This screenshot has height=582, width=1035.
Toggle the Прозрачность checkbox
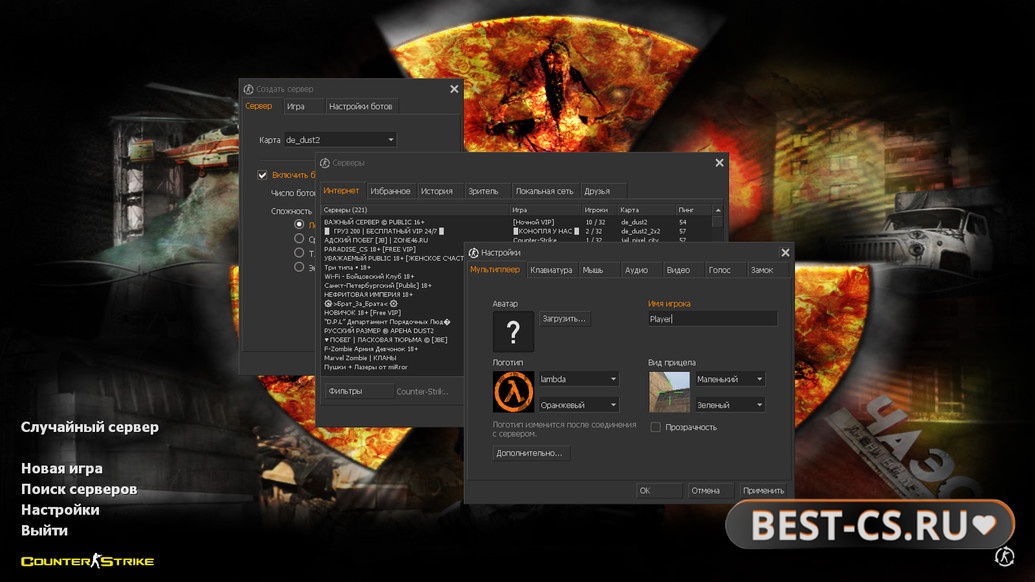[655, 427]
